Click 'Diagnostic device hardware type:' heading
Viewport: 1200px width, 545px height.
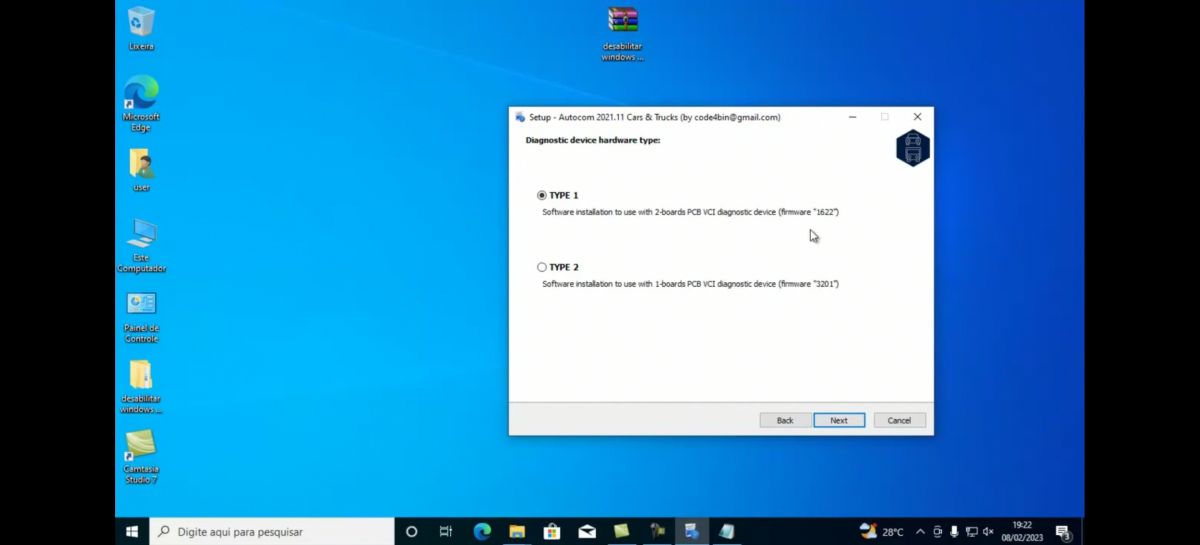coord(593,140)
